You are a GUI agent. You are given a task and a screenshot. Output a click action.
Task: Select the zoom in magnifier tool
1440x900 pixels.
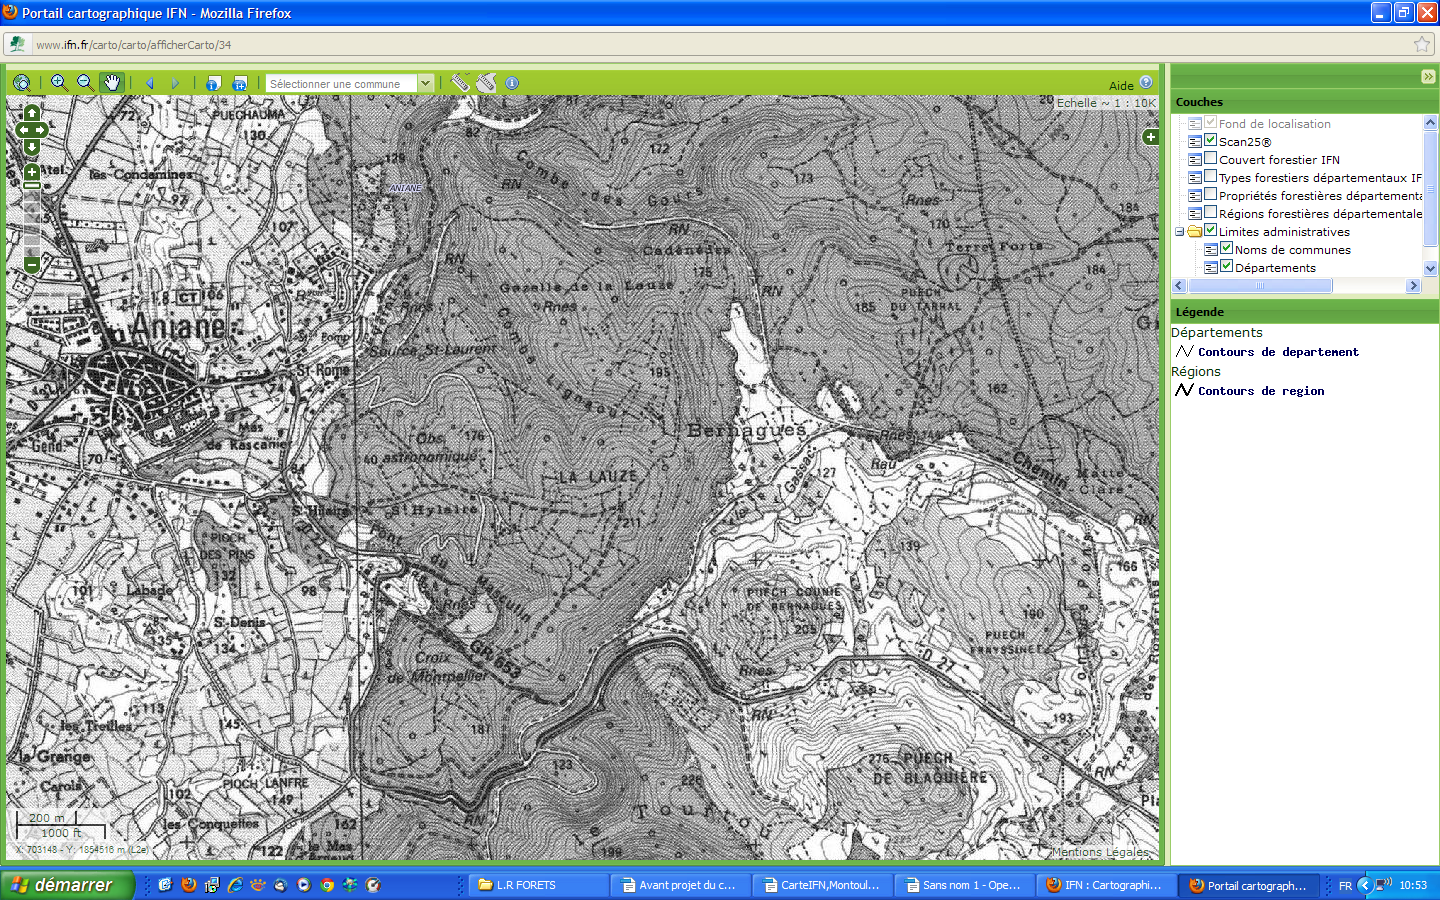(x=59, y=83)
